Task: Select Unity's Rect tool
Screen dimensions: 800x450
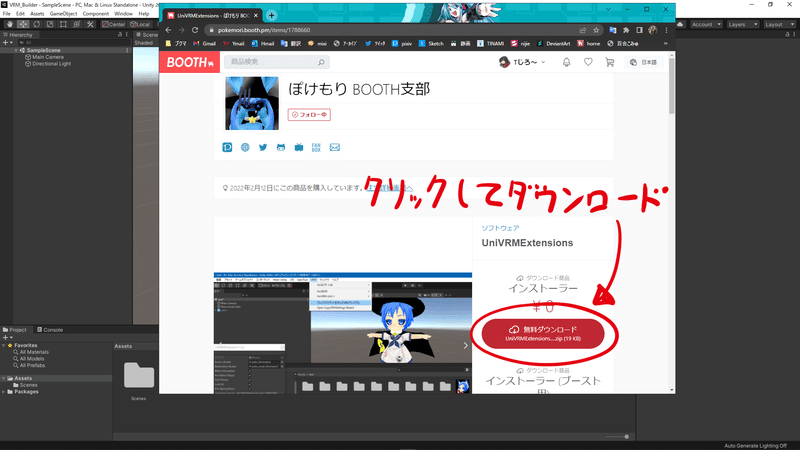Action: pyautogui.click(x=63, y=24)
